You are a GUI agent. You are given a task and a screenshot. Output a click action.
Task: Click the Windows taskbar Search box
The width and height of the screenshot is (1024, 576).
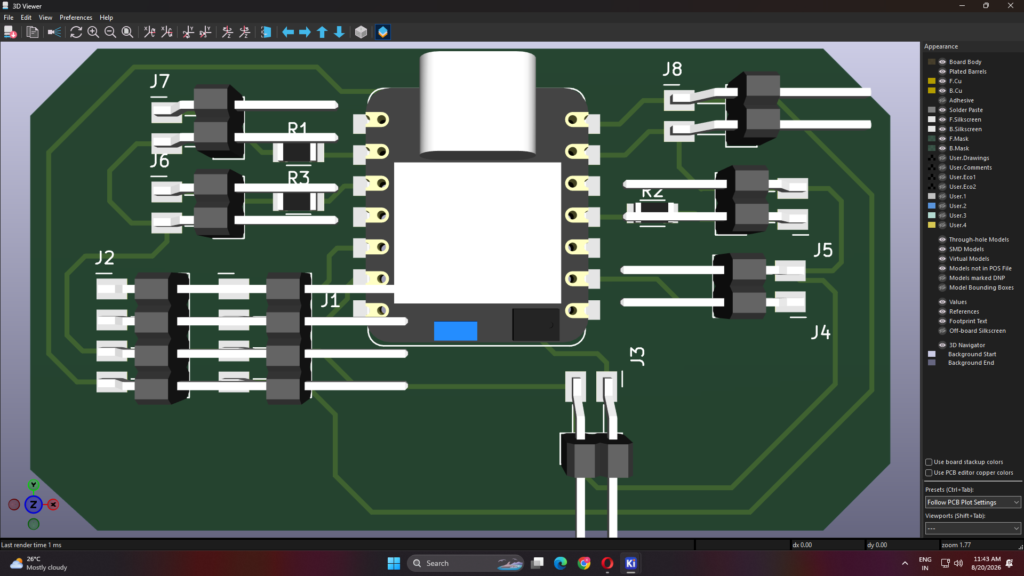pos(466,563)
